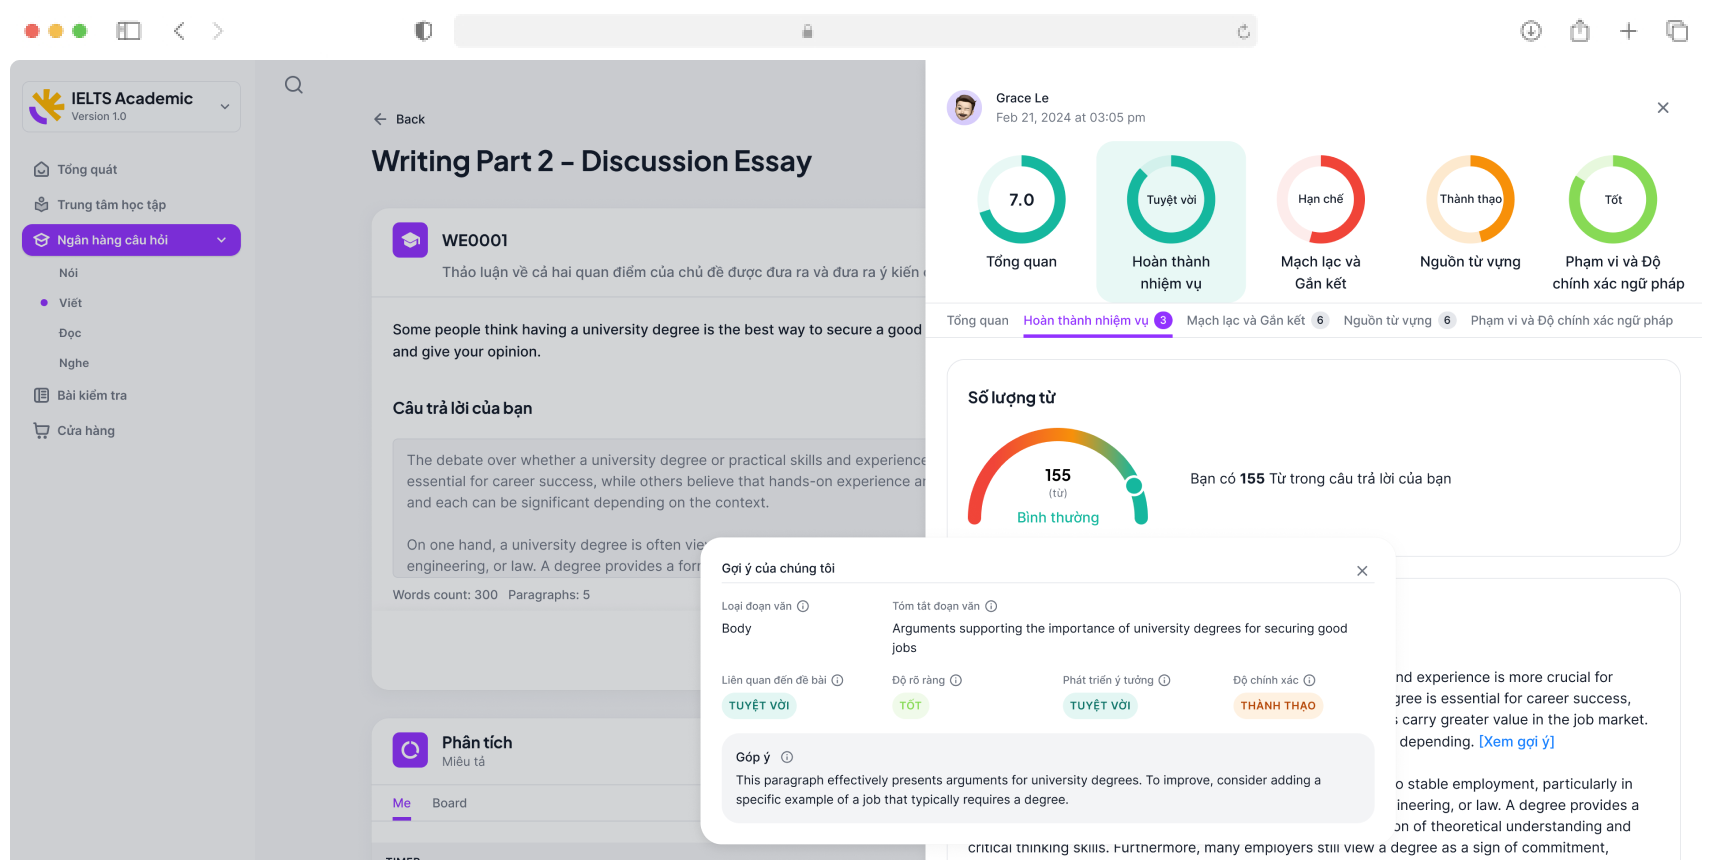Click the Phân tích purple icon

coord(410,750)
